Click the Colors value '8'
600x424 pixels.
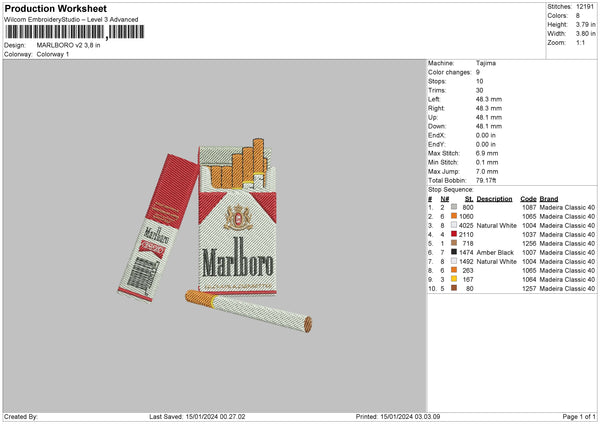point(577,16)
